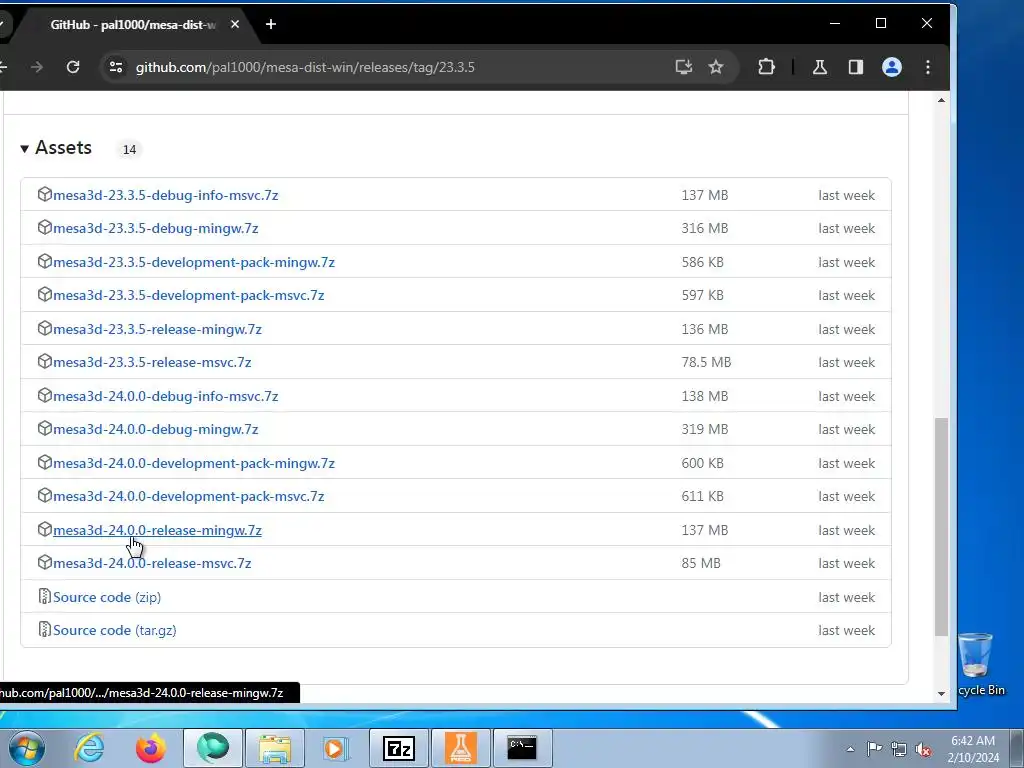Click the 137 MB size of mesa3d-23.3.5-debug-info-msvc
This screenshot has width=1024, height=768.
pos(705,195)
